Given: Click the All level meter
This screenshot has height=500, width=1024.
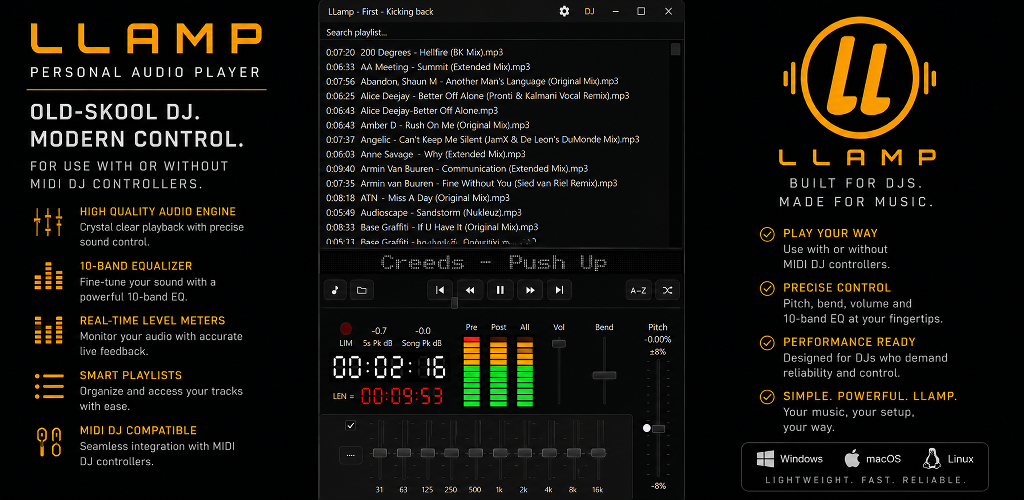Looking at the screenshot, I should (x=525, y=371).
